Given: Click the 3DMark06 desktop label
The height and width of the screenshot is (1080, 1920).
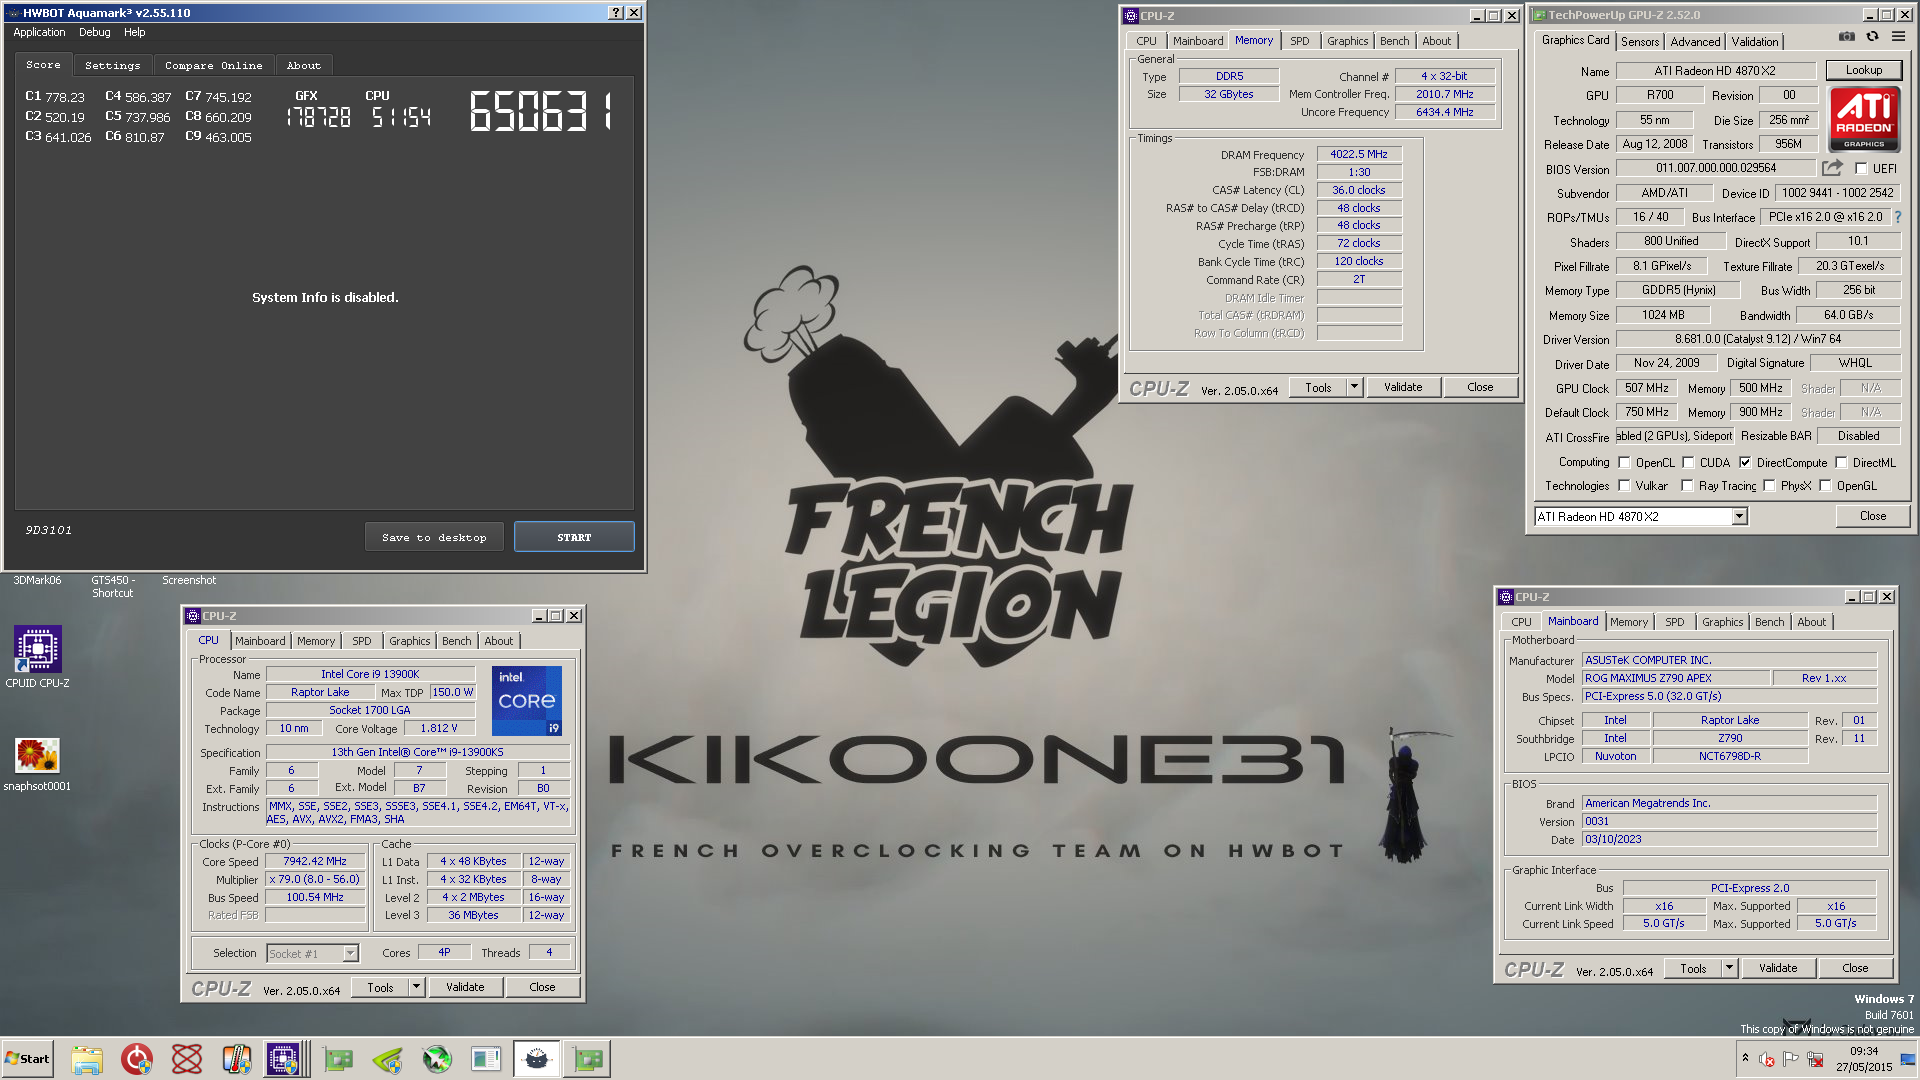Looking at the screenshot, I should point(37,580).
